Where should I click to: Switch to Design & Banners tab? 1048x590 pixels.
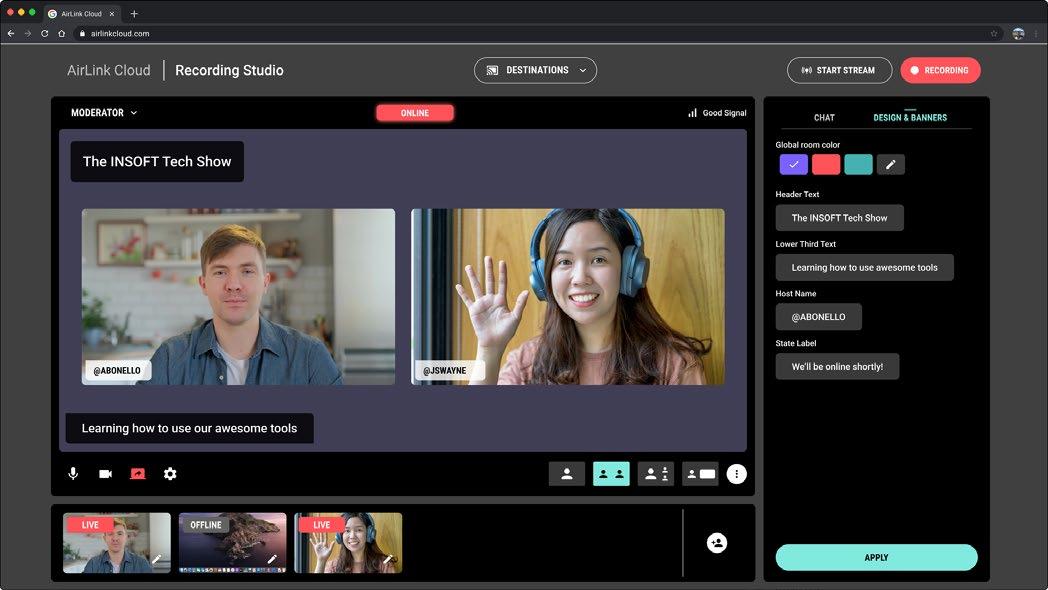tap(910, 118)
